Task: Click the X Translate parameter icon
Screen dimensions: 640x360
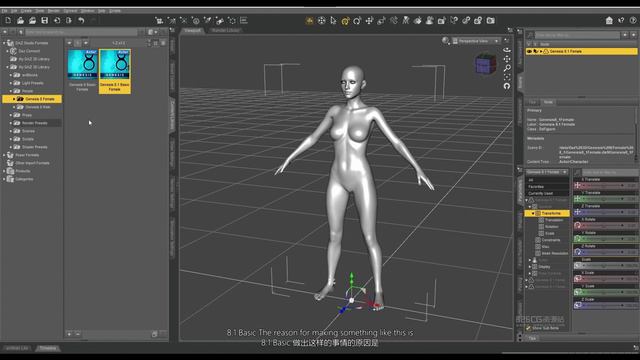Action: (578, 186)
